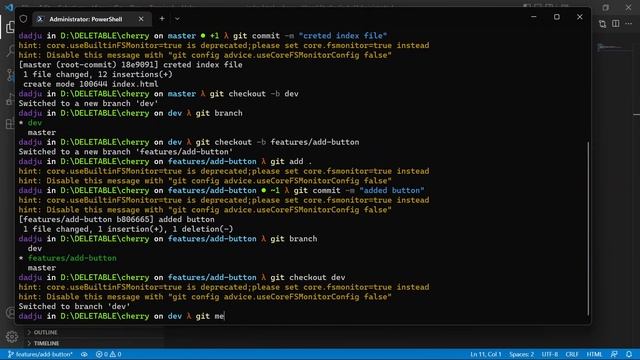Viewport: 640px width, 360px height.
Task: Change end of line CRLF
Action: click(x=572, y=354)
